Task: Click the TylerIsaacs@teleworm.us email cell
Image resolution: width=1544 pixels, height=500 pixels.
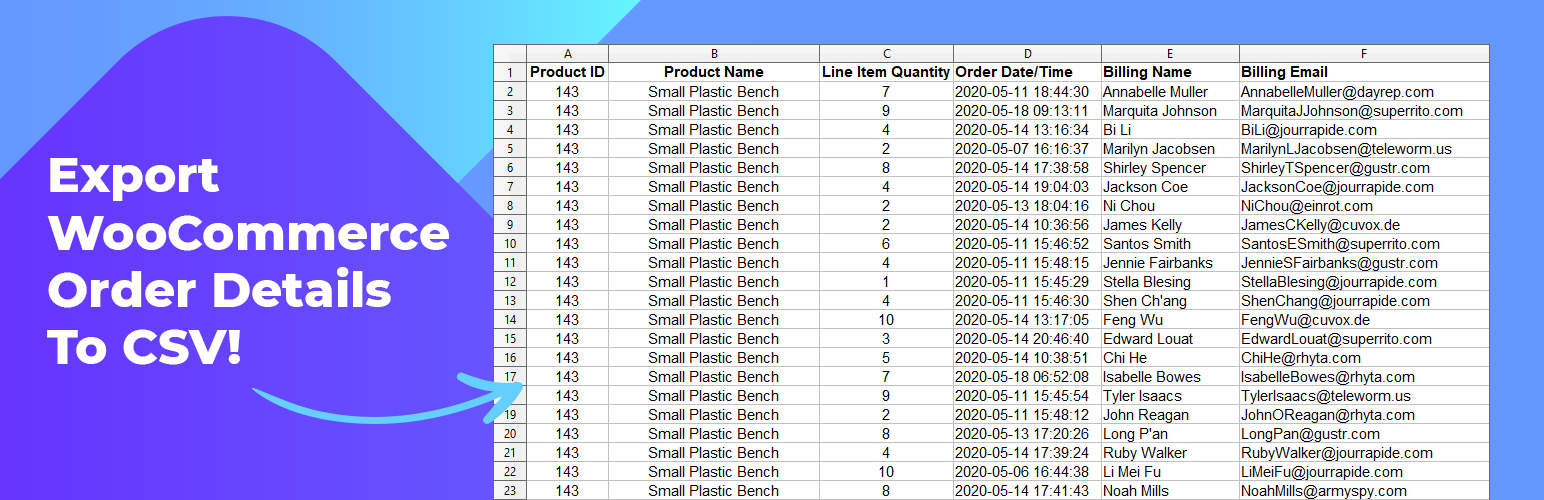Action: click(1325, 396)
